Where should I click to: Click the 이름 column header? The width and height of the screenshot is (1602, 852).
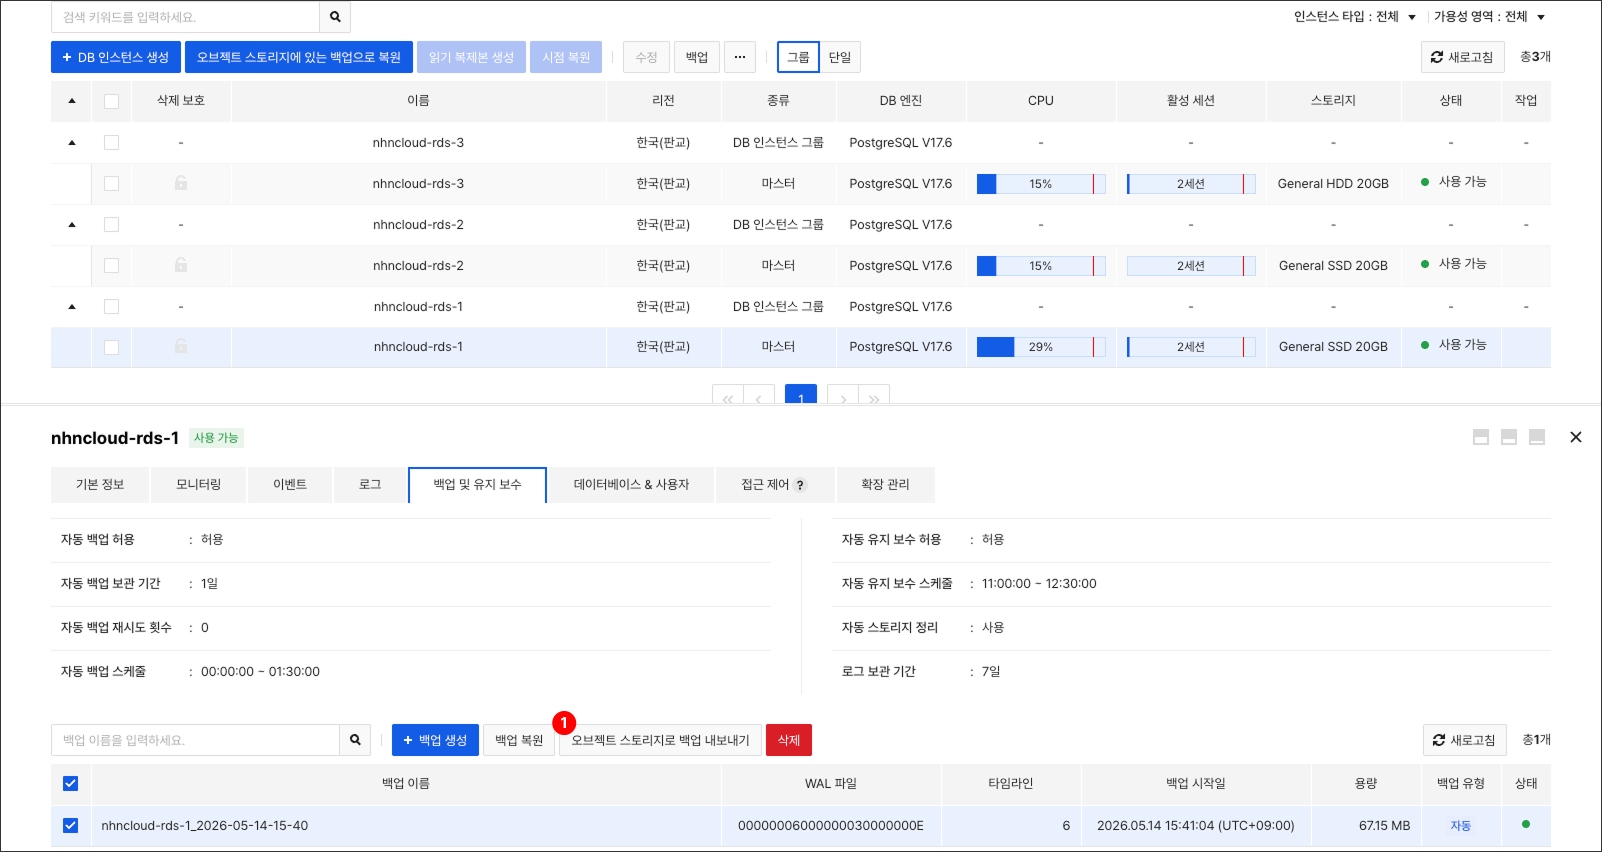pos(418,101)
